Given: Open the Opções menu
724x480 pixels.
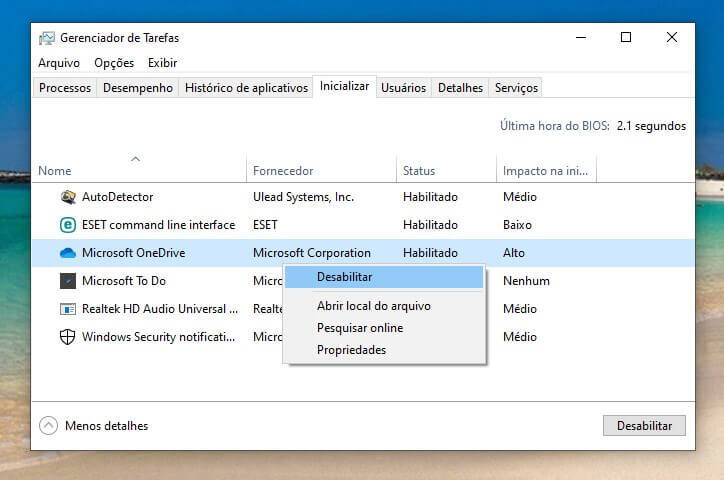Looking at the screenshot, I should tap(114, 63).
